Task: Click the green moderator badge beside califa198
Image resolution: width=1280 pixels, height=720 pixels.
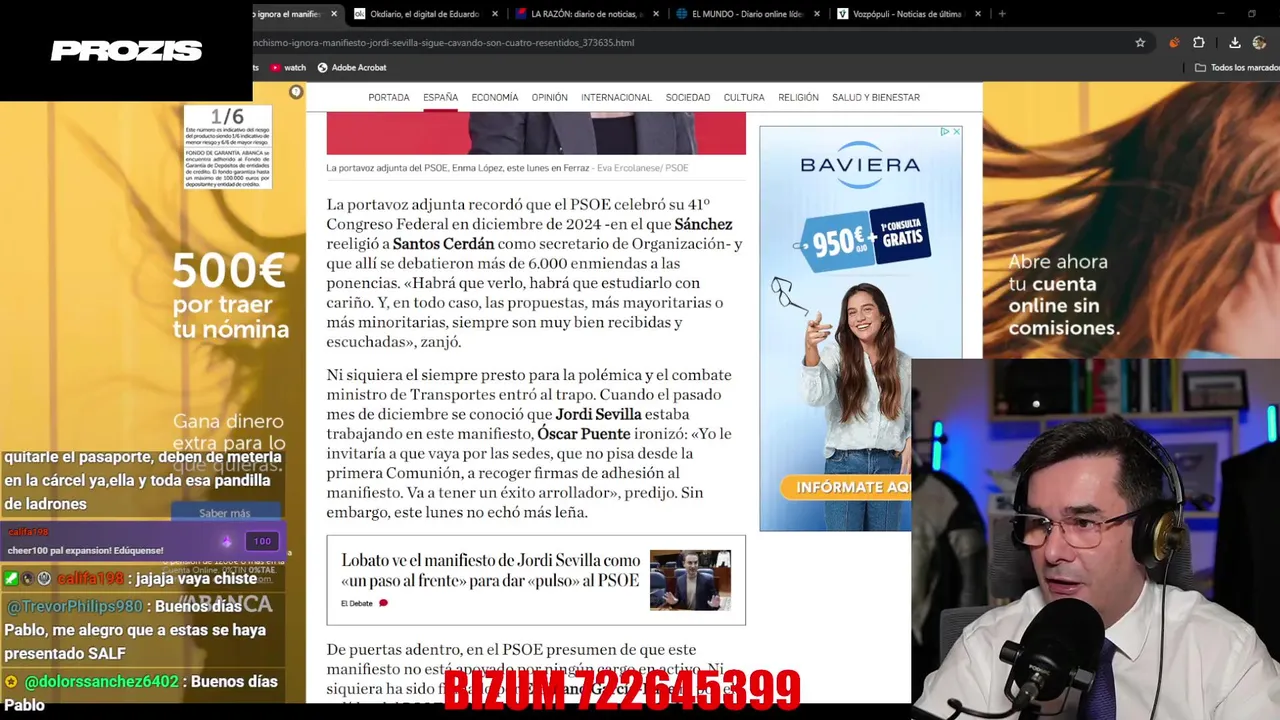Action: tap(11, 579)
